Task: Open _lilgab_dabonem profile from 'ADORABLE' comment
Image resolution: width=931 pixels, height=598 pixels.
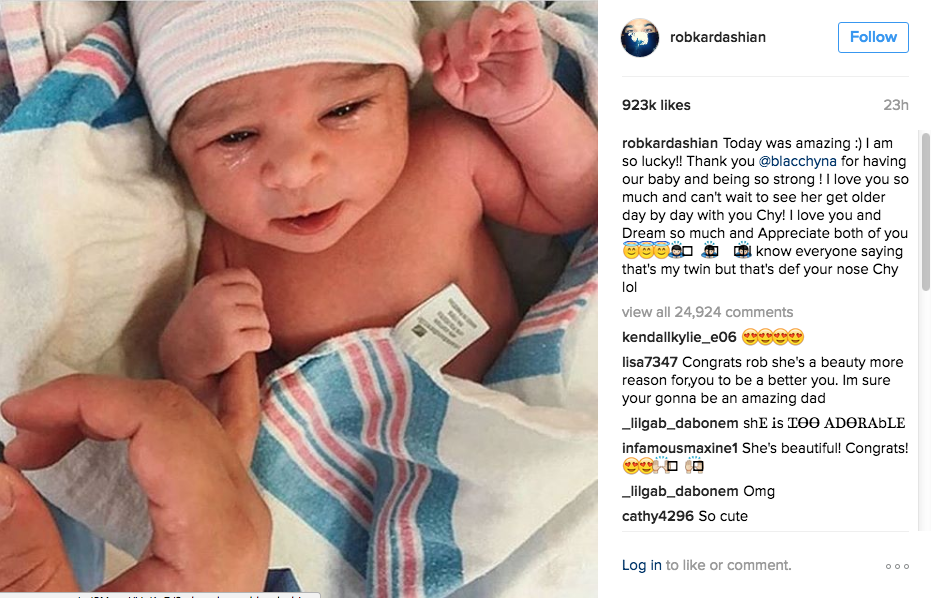Action: tap(680, 423)
